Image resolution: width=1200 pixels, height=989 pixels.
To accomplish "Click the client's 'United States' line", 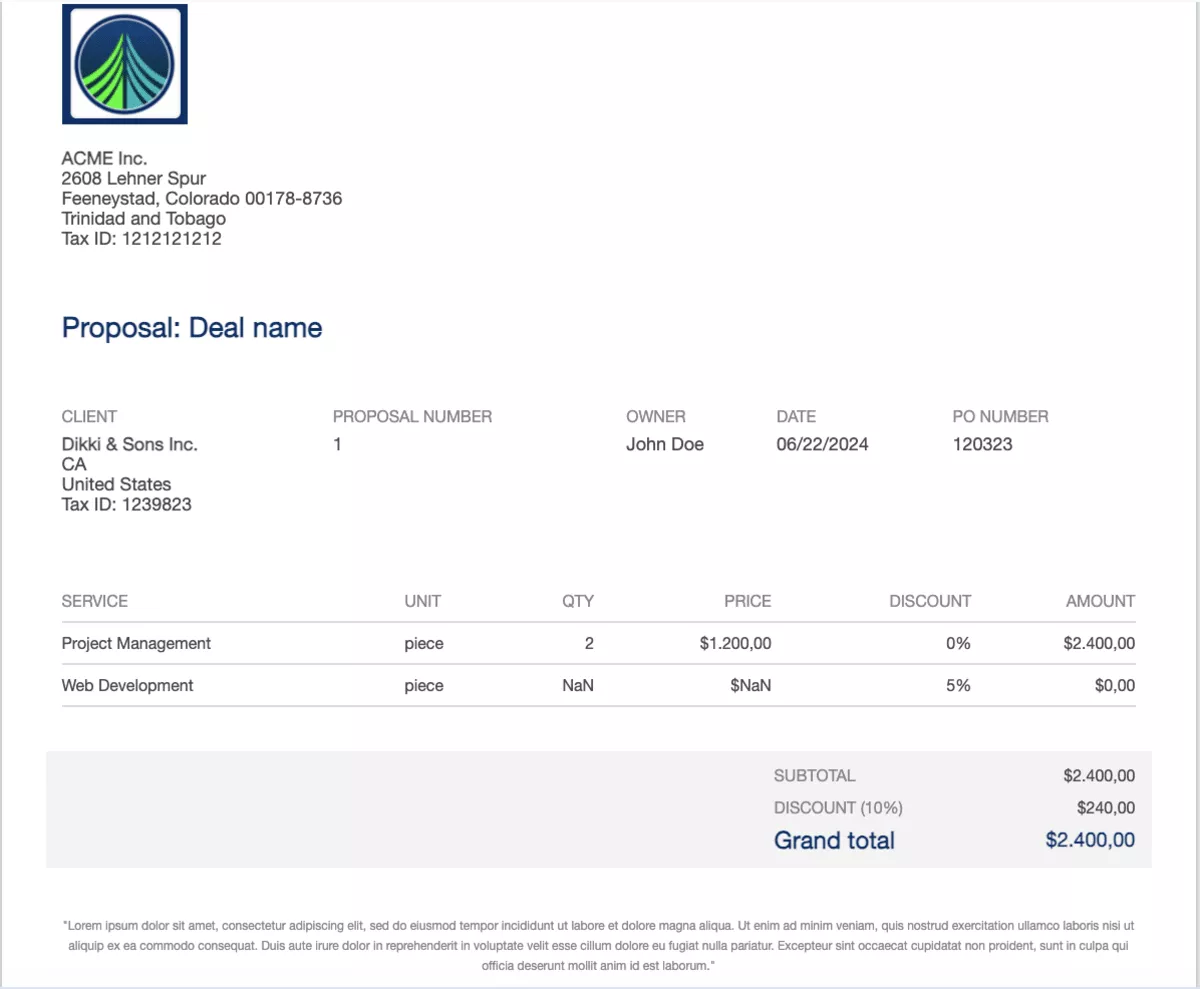I will pos(116,484).
